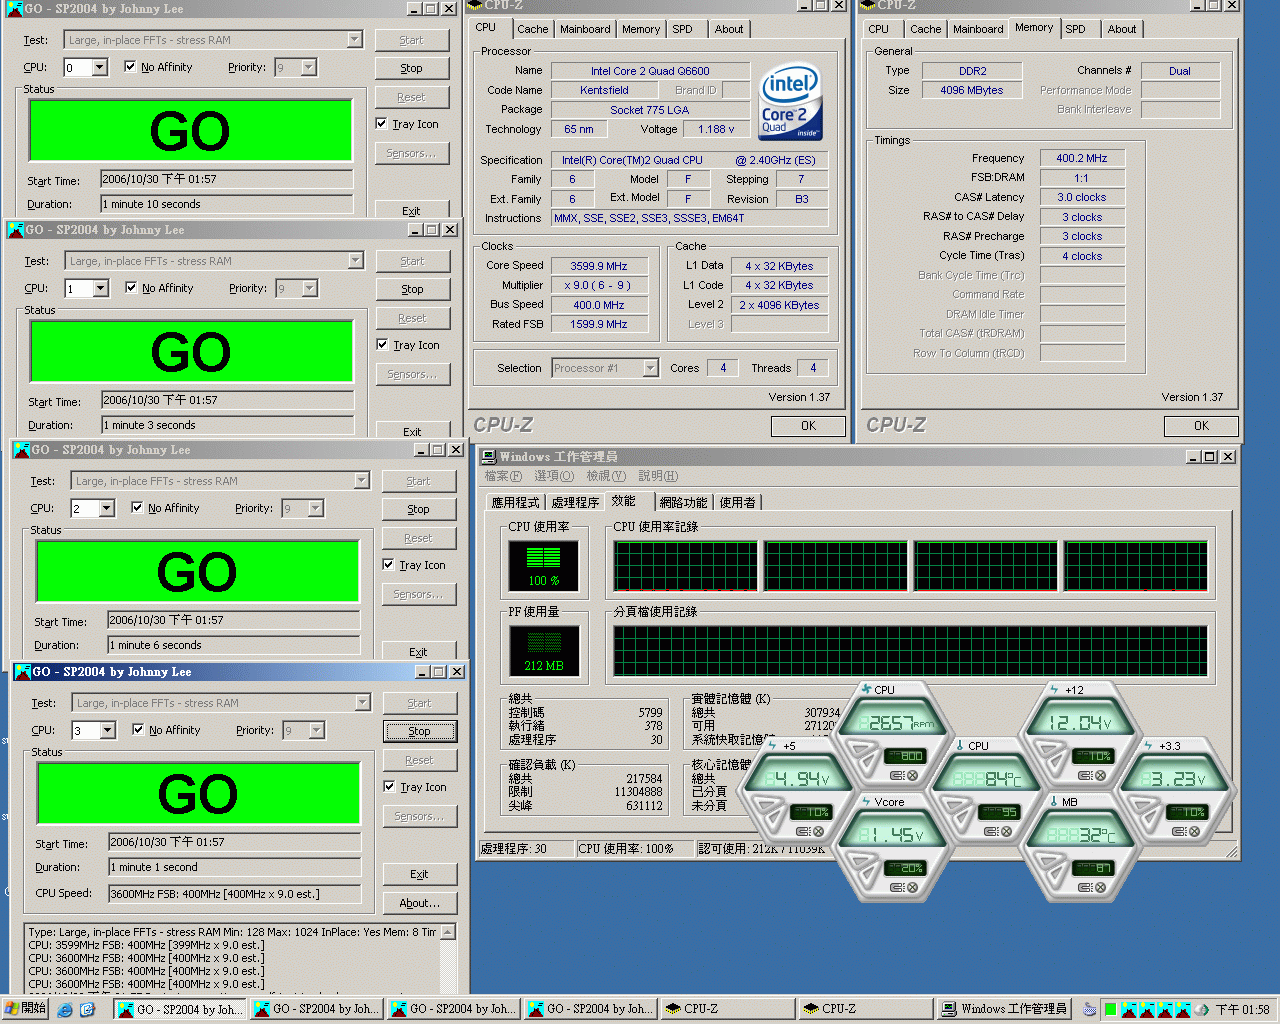Click the memory Frequency value 400.2 MHz
1280x1024 pixels.
[1082, 158]
